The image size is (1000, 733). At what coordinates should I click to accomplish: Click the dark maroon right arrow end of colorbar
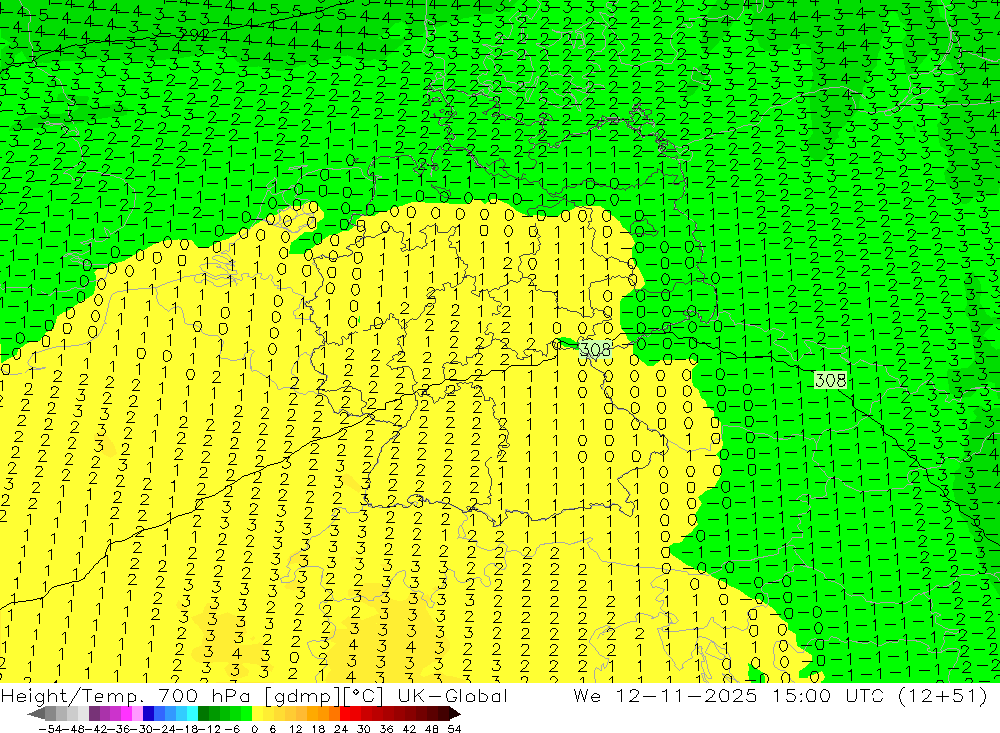[453, 713]
